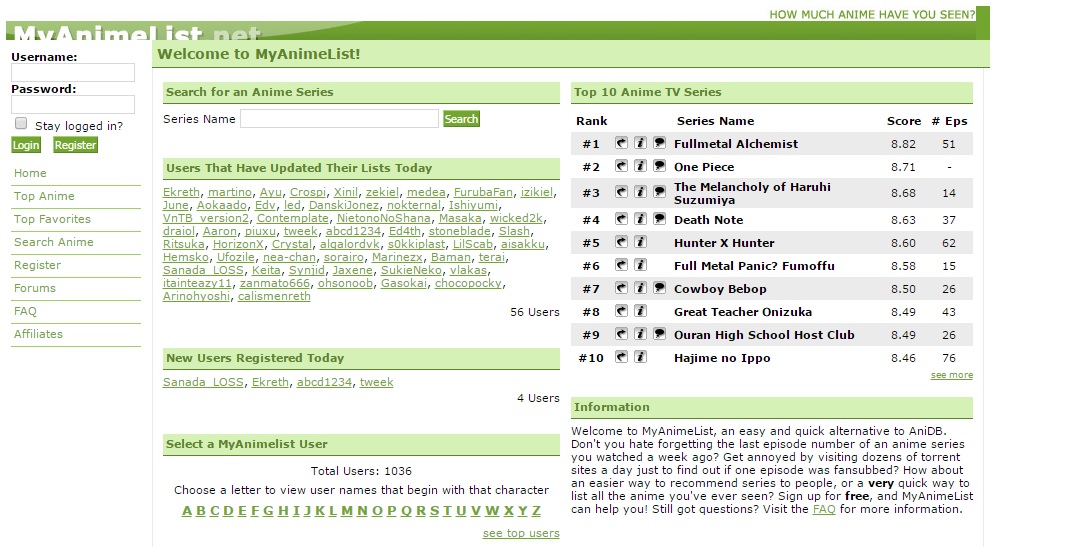
Task: Click the arrow icon beside Death Note
Action: point(621,219)
